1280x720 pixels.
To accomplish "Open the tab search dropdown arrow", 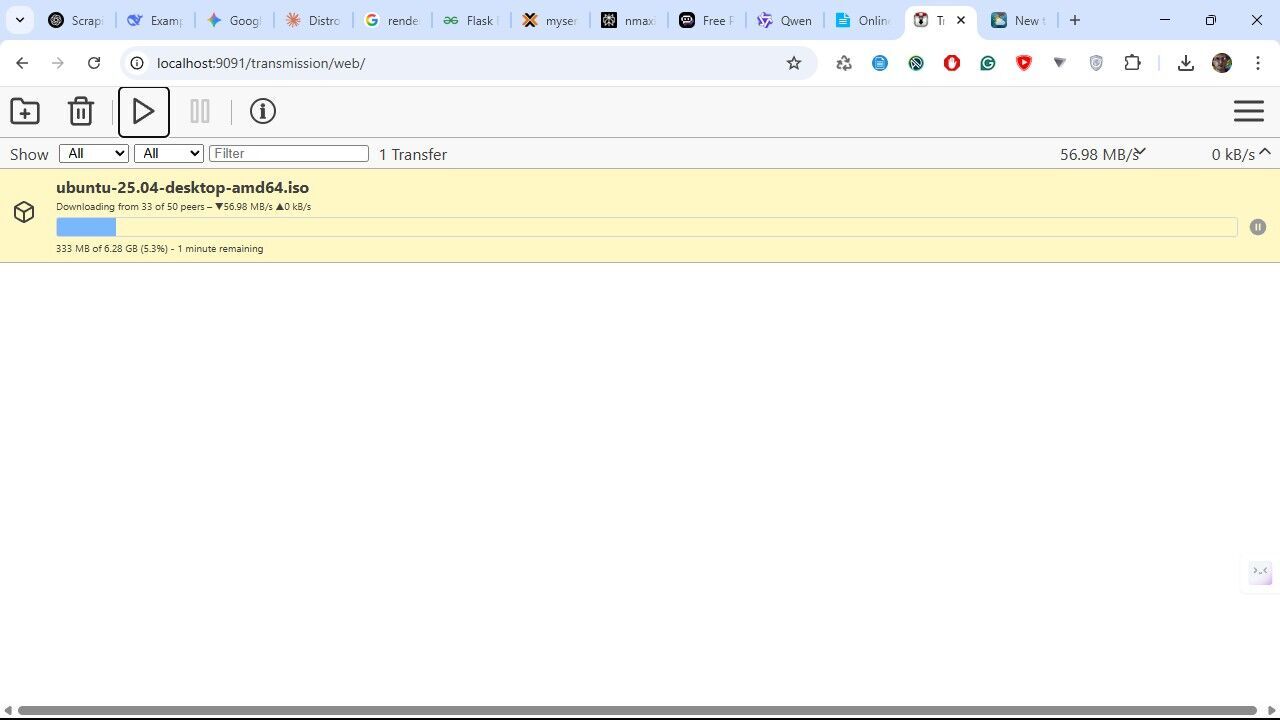I will [19, 20].
